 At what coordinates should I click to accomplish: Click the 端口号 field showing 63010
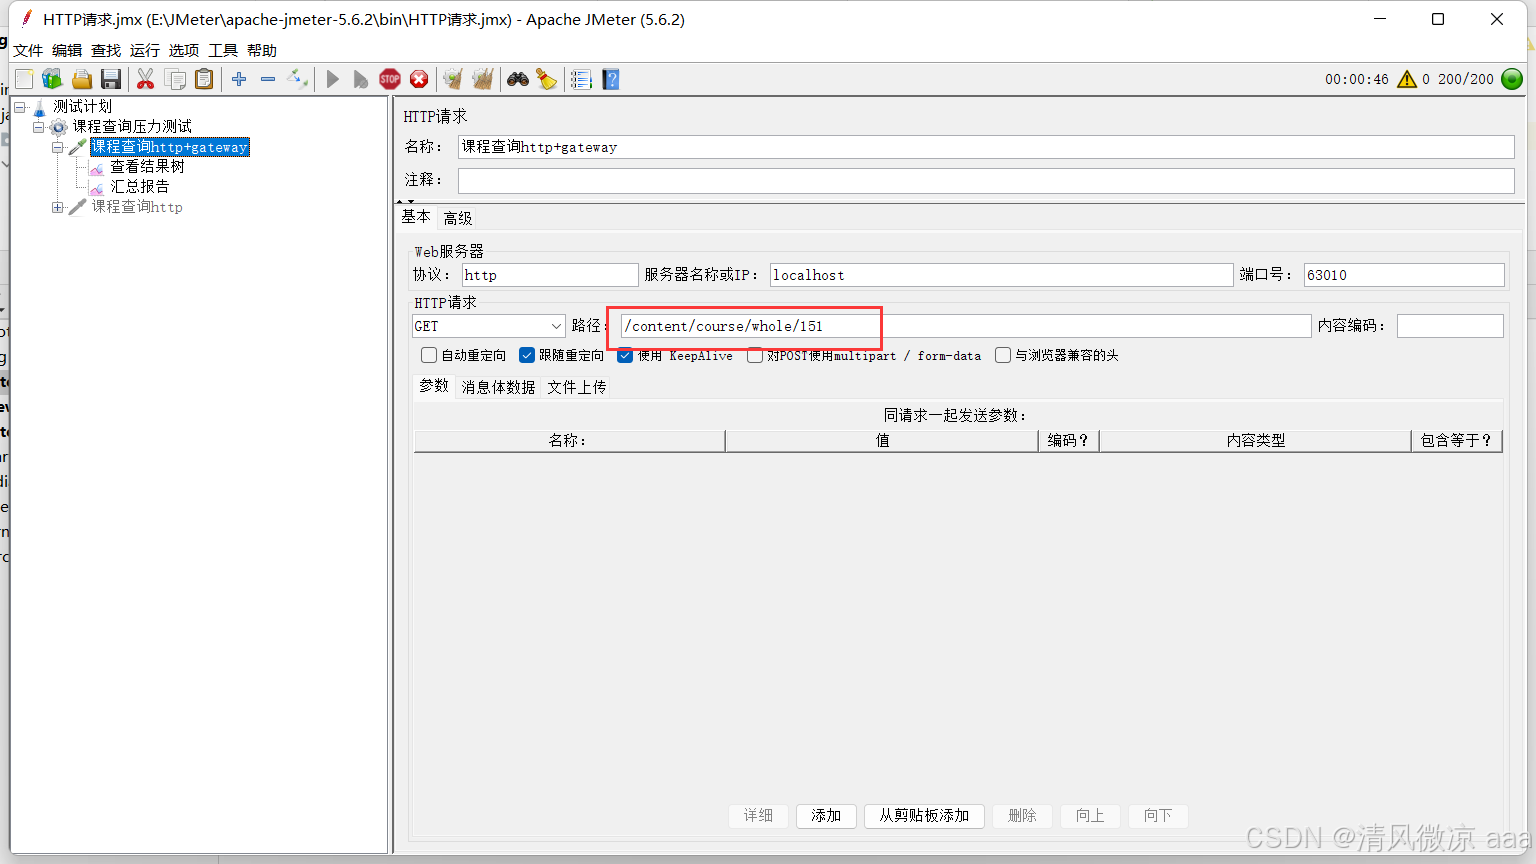1404,275
